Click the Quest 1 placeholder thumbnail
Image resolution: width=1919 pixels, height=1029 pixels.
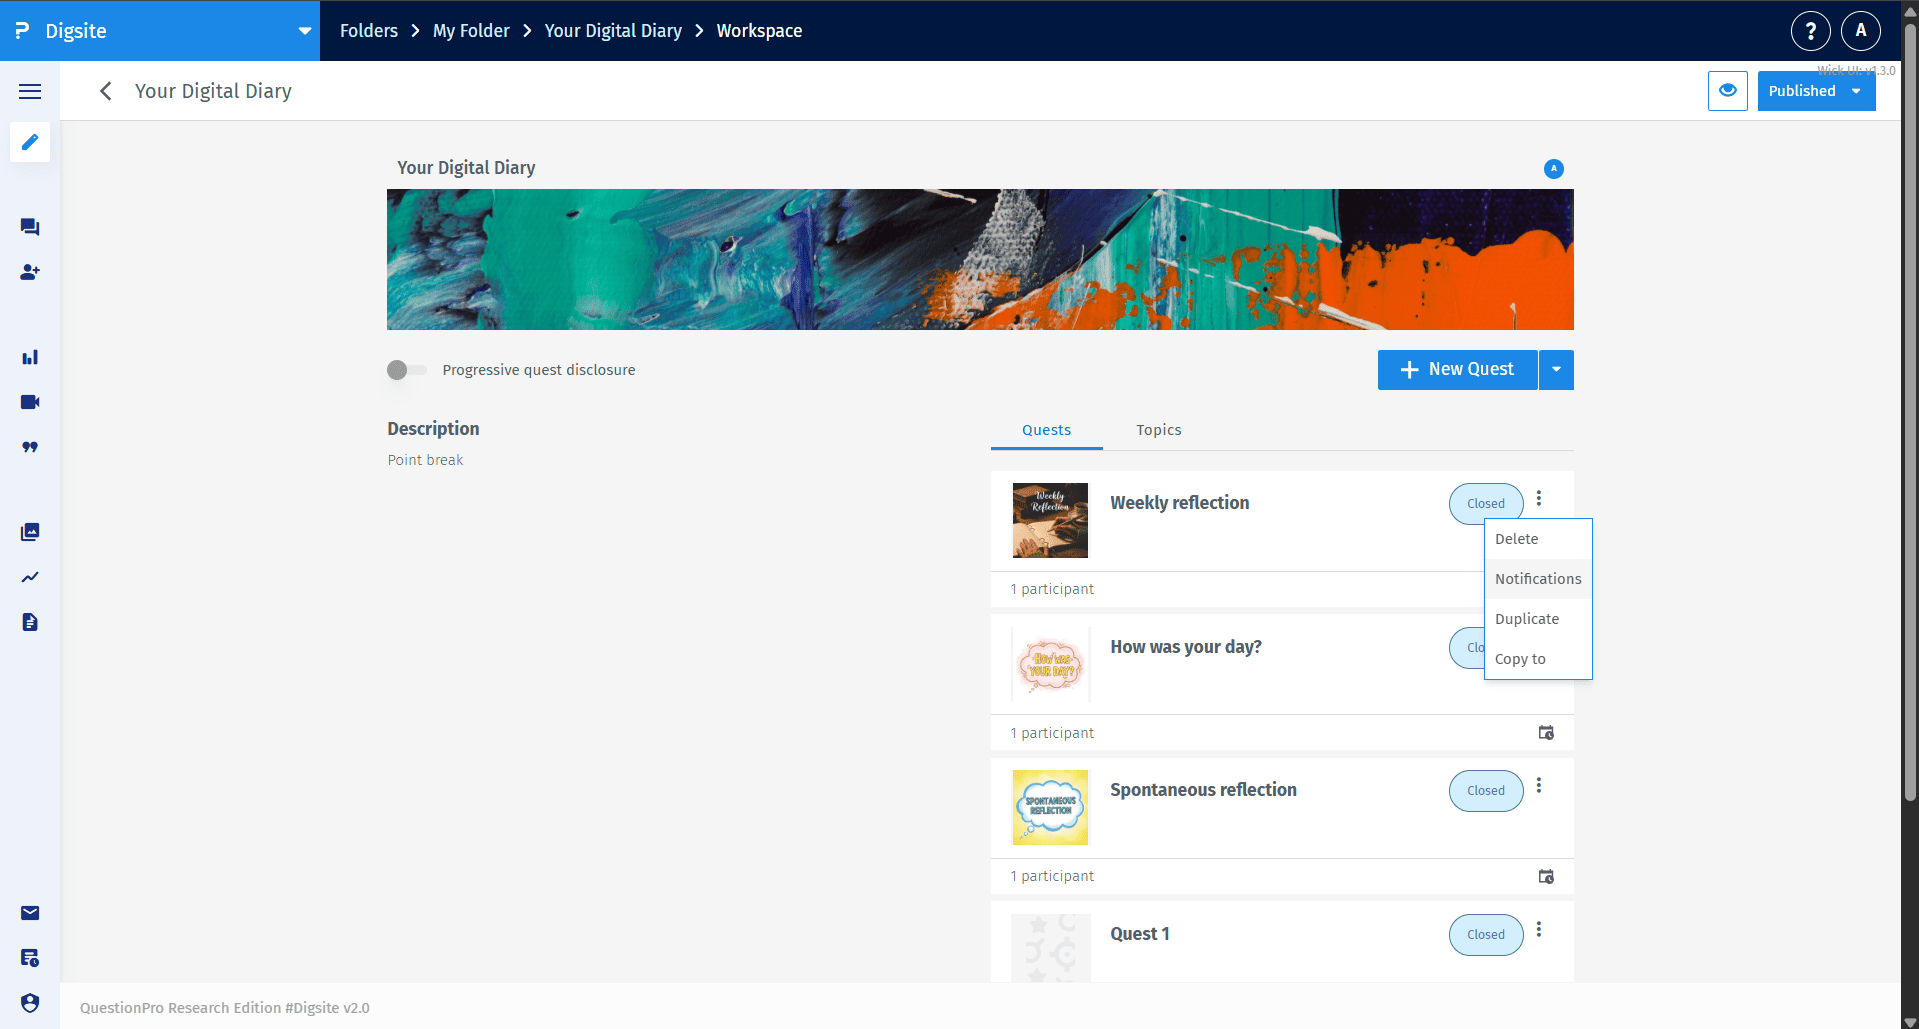pos(1050,948)
